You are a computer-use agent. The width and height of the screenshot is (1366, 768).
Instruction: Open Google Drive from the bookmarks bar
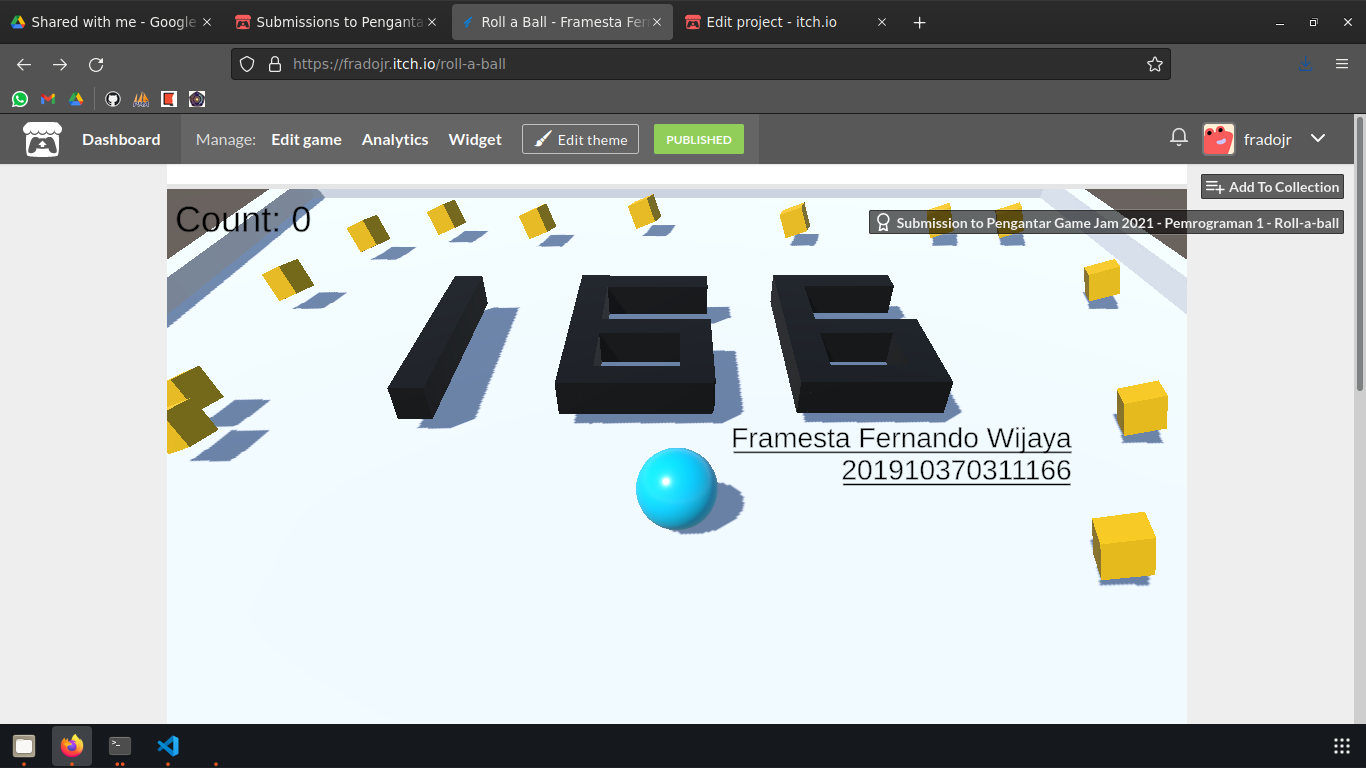[x=75, y=99]
